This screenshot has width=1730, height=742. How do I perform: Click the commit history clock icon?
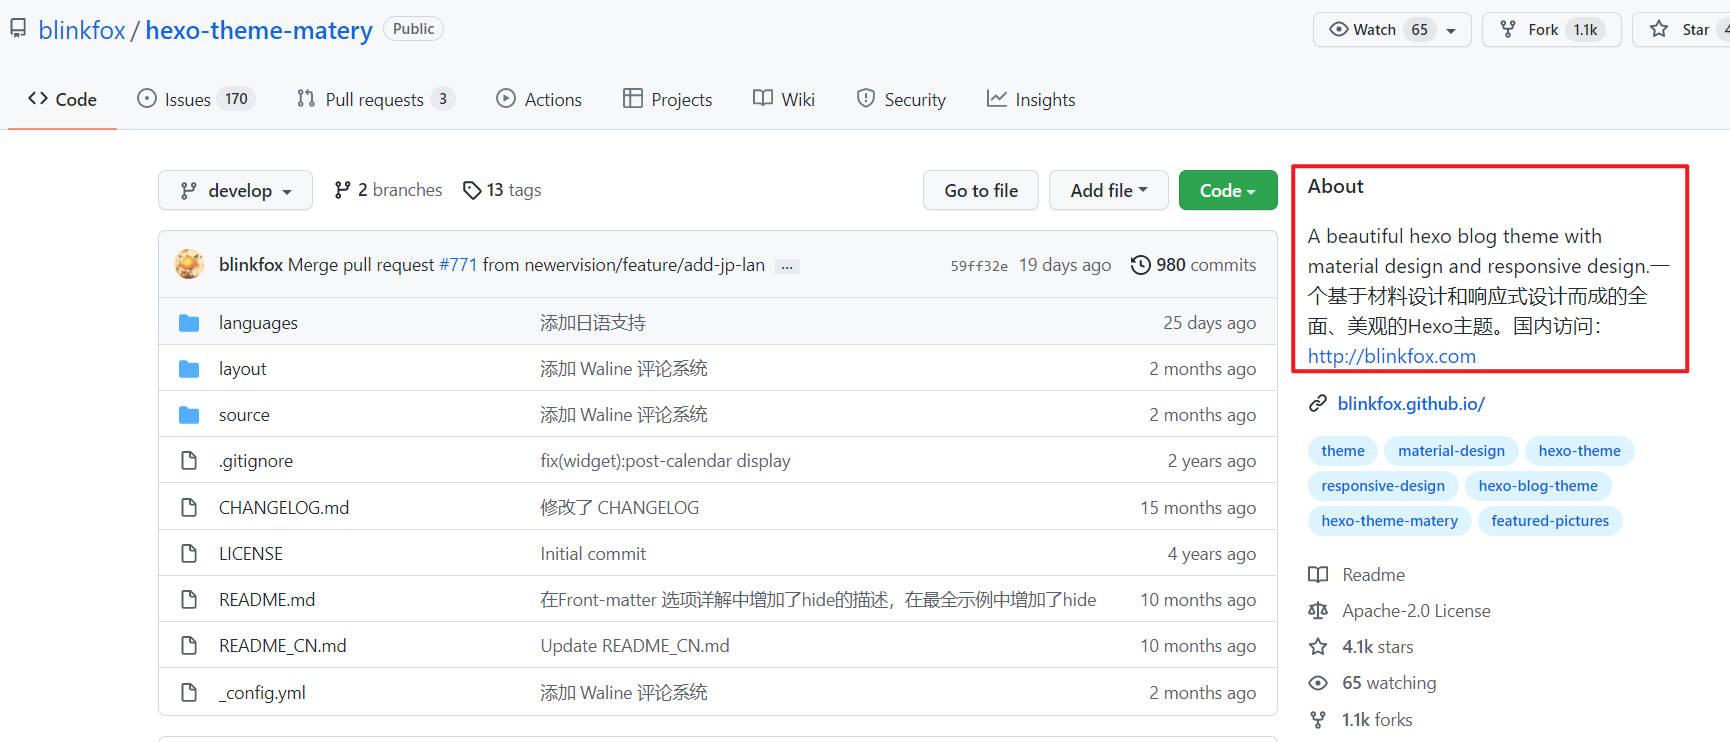tap(1140, 265)
